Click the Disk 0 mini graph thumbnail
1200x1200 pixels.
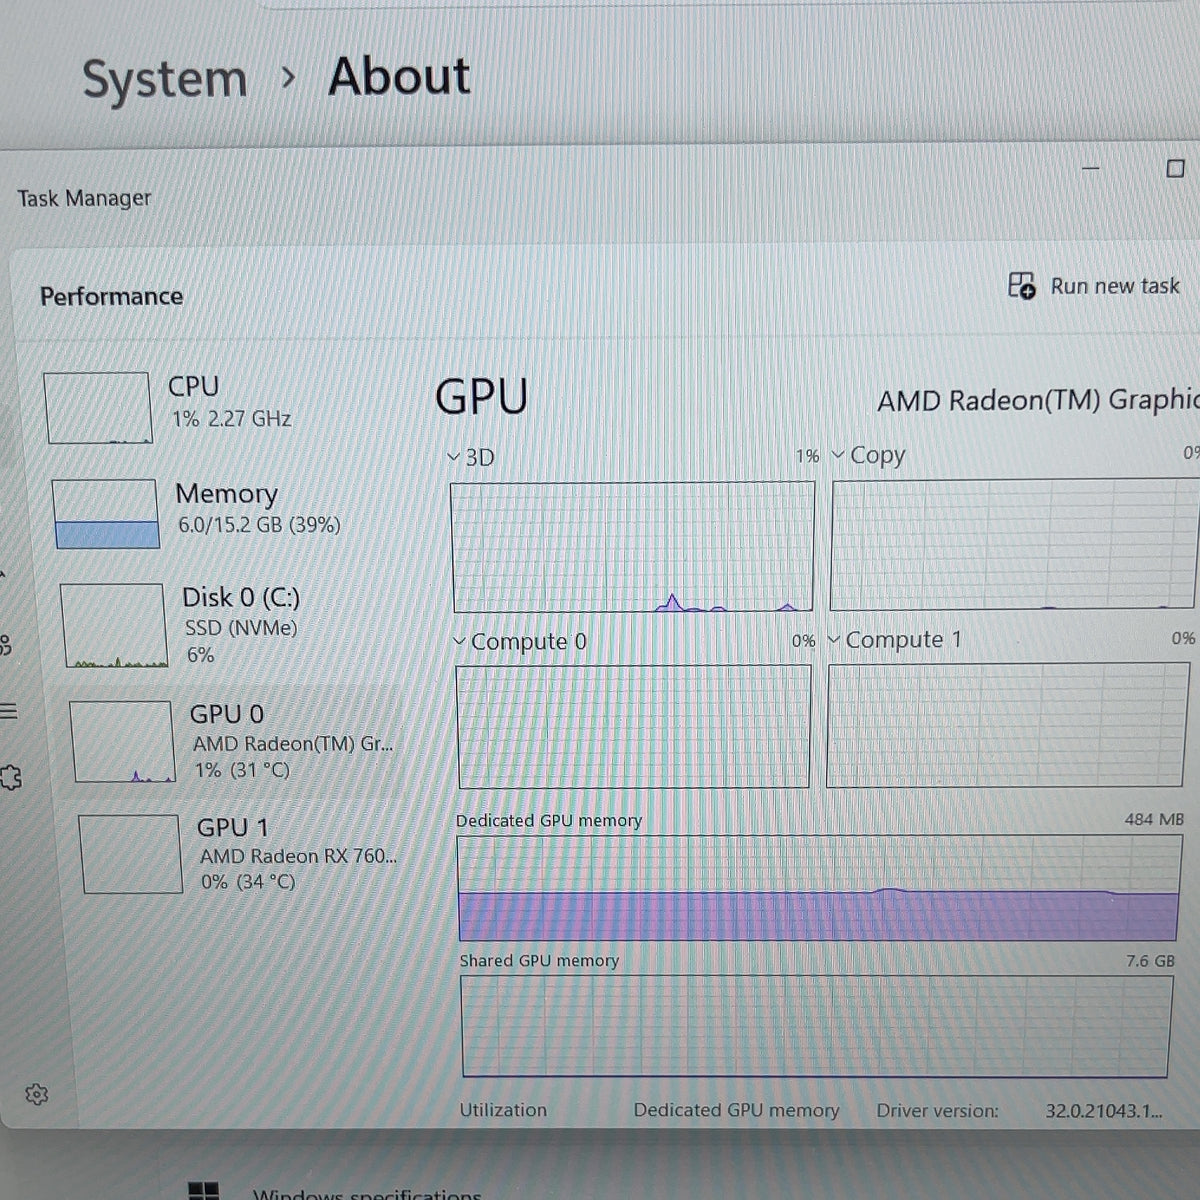(x=113, y=626)
